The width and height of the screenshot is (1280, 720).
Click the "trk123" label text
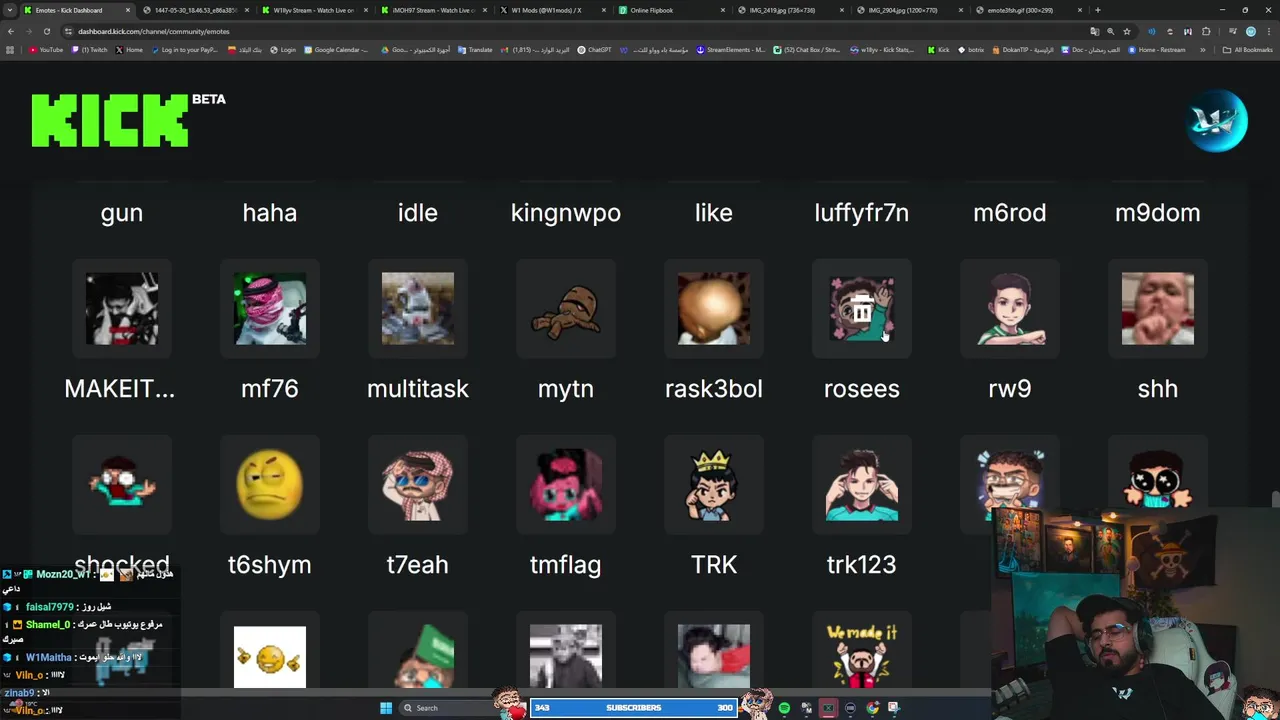[862, 565]
